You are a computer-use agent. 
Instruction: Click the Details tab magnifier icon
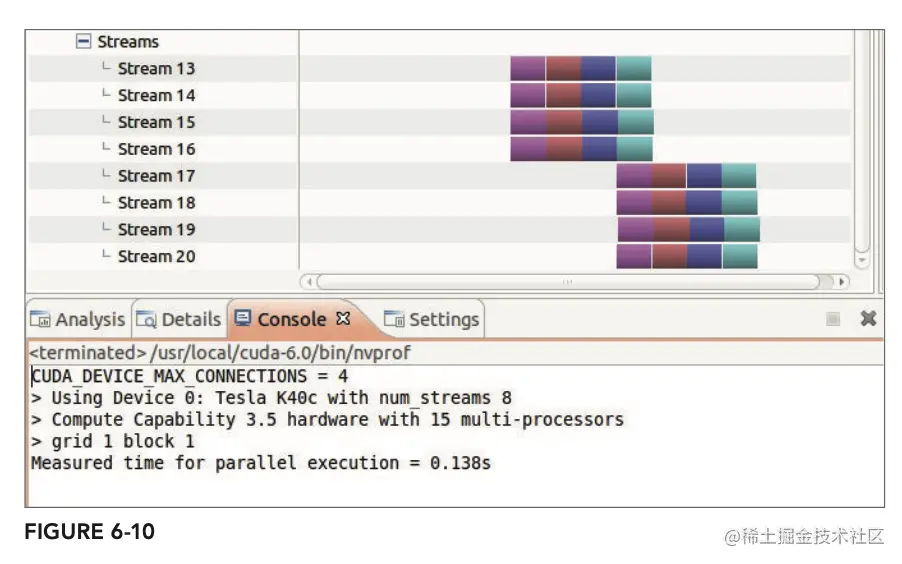146,319
